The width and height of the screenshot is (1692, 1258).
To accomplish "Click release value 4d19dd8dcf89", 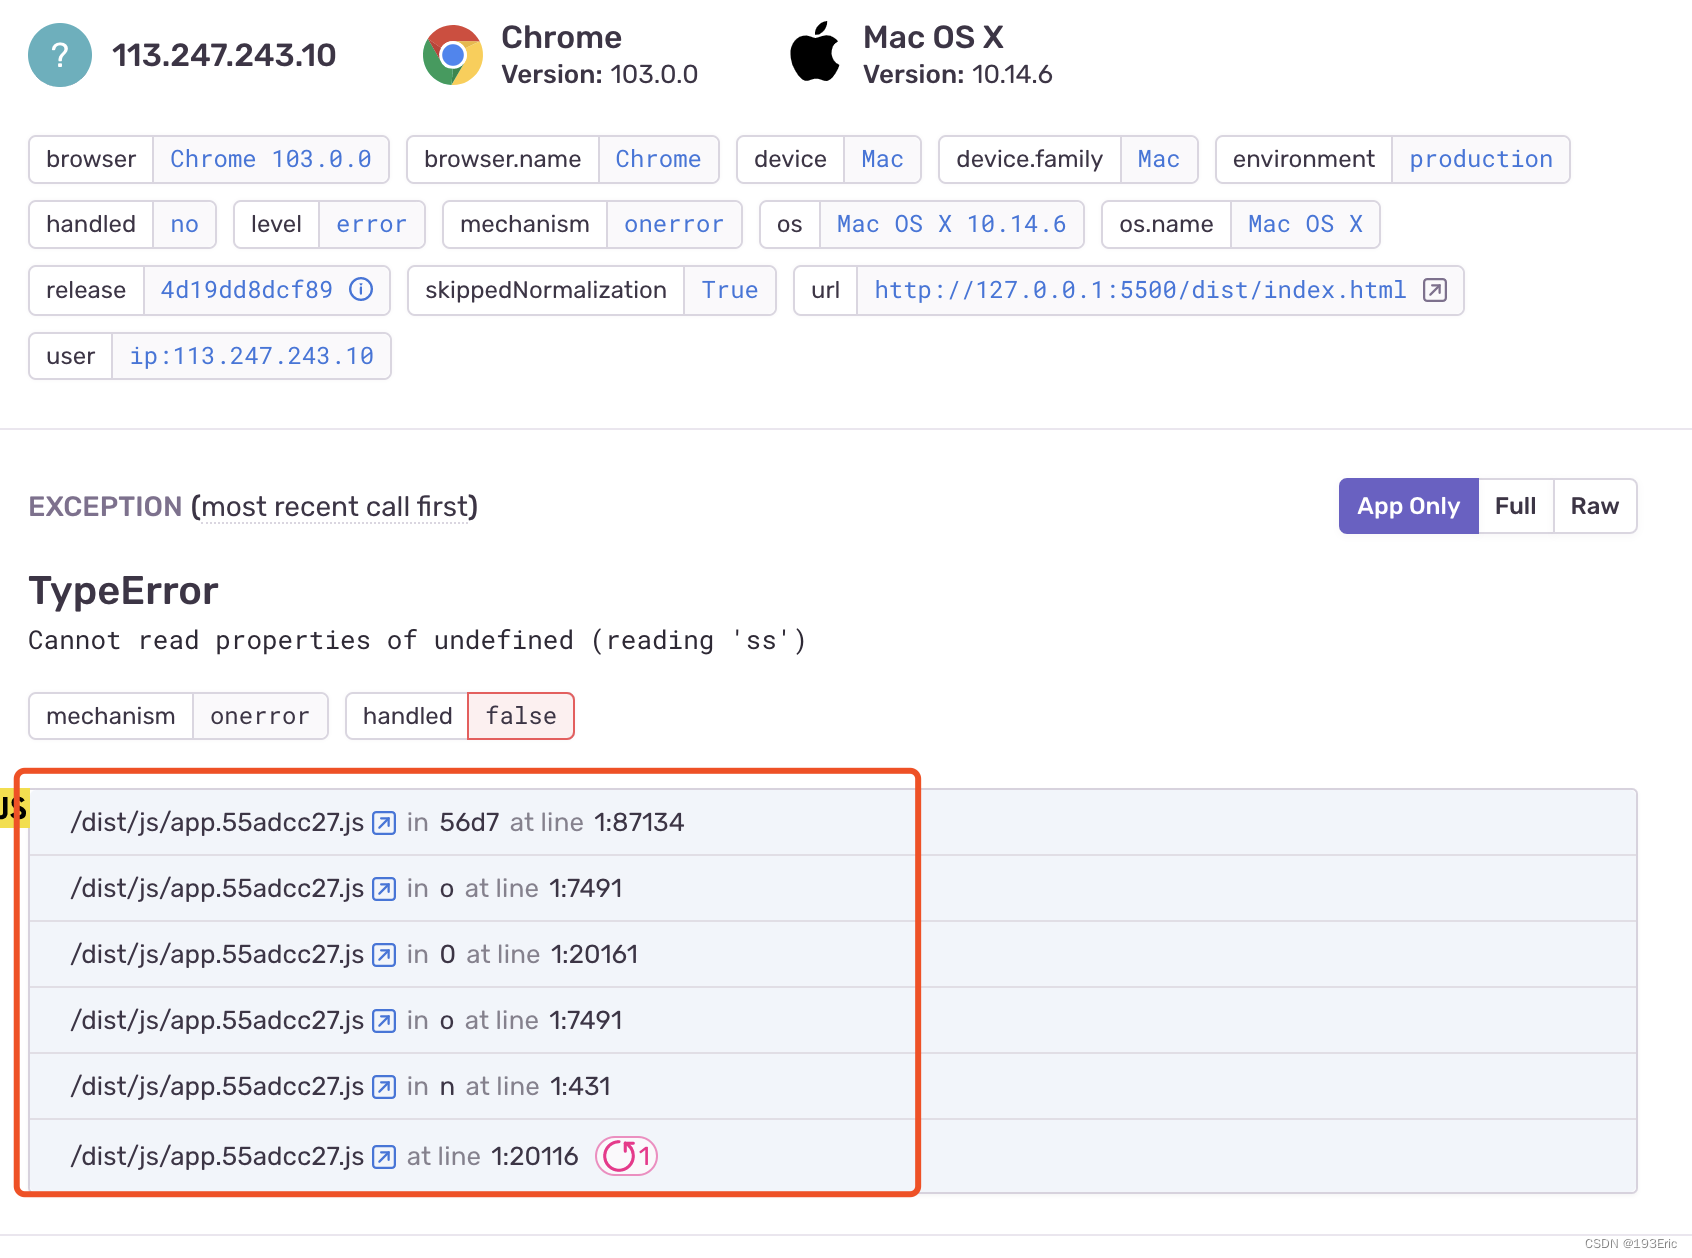I will point(247,290).
